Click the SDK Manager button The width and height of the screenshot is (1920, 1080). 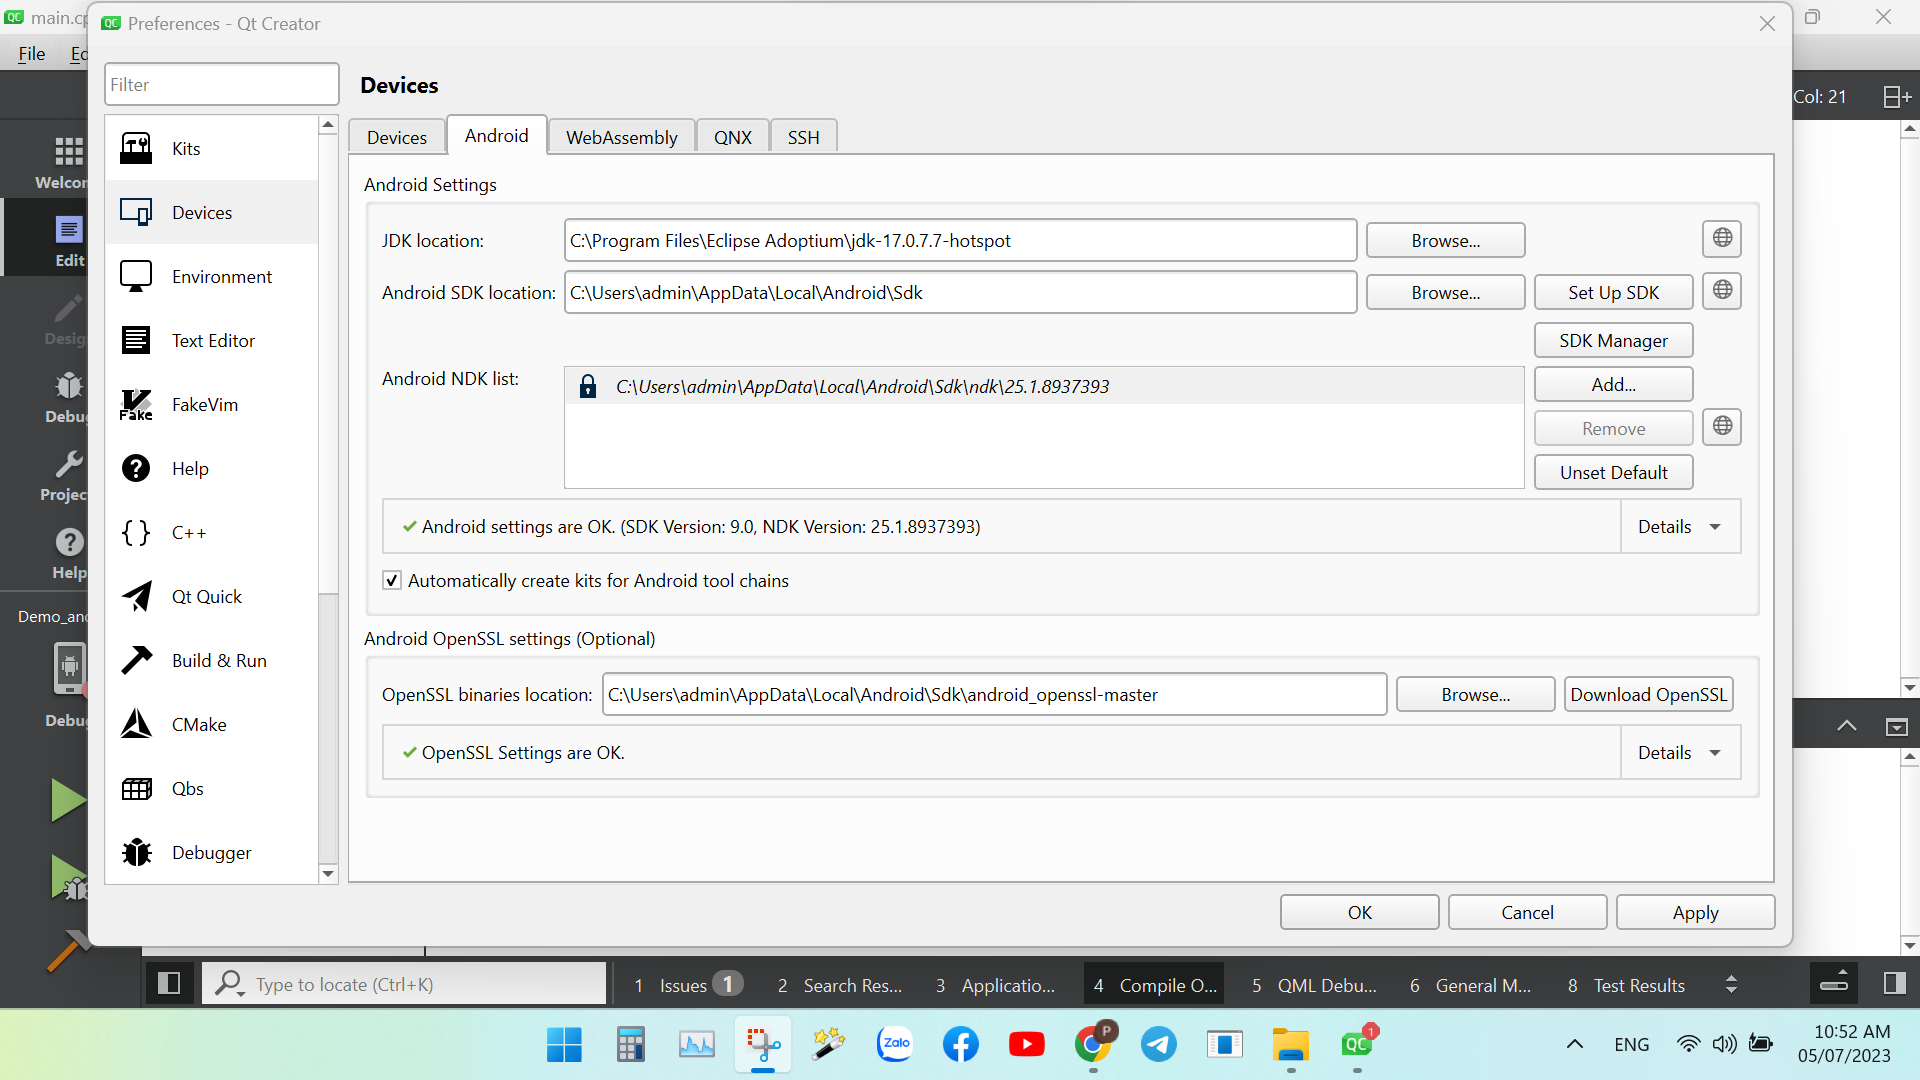1613,341
